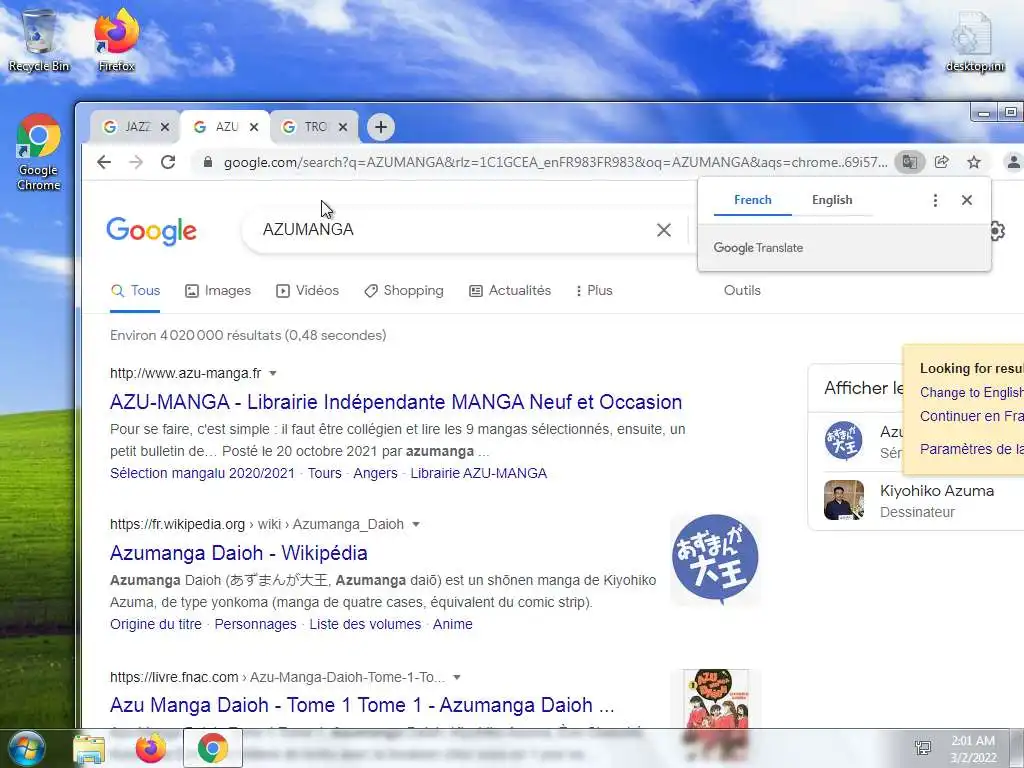
Task: Click the Google logo
Action: pos(152,231)
